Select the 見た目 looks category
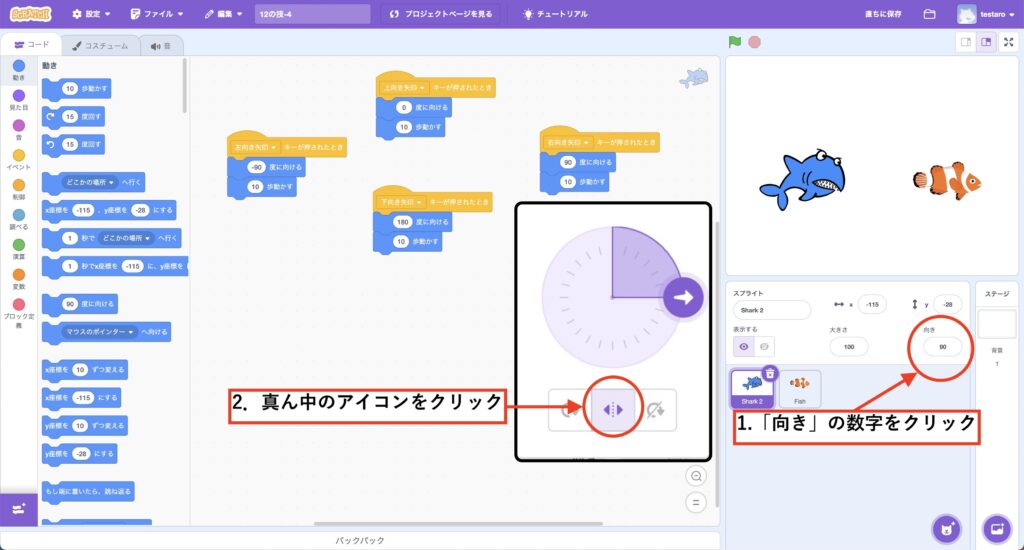Image resolution: width=1024 pixels, height=550 pixels. coord(19,100)
